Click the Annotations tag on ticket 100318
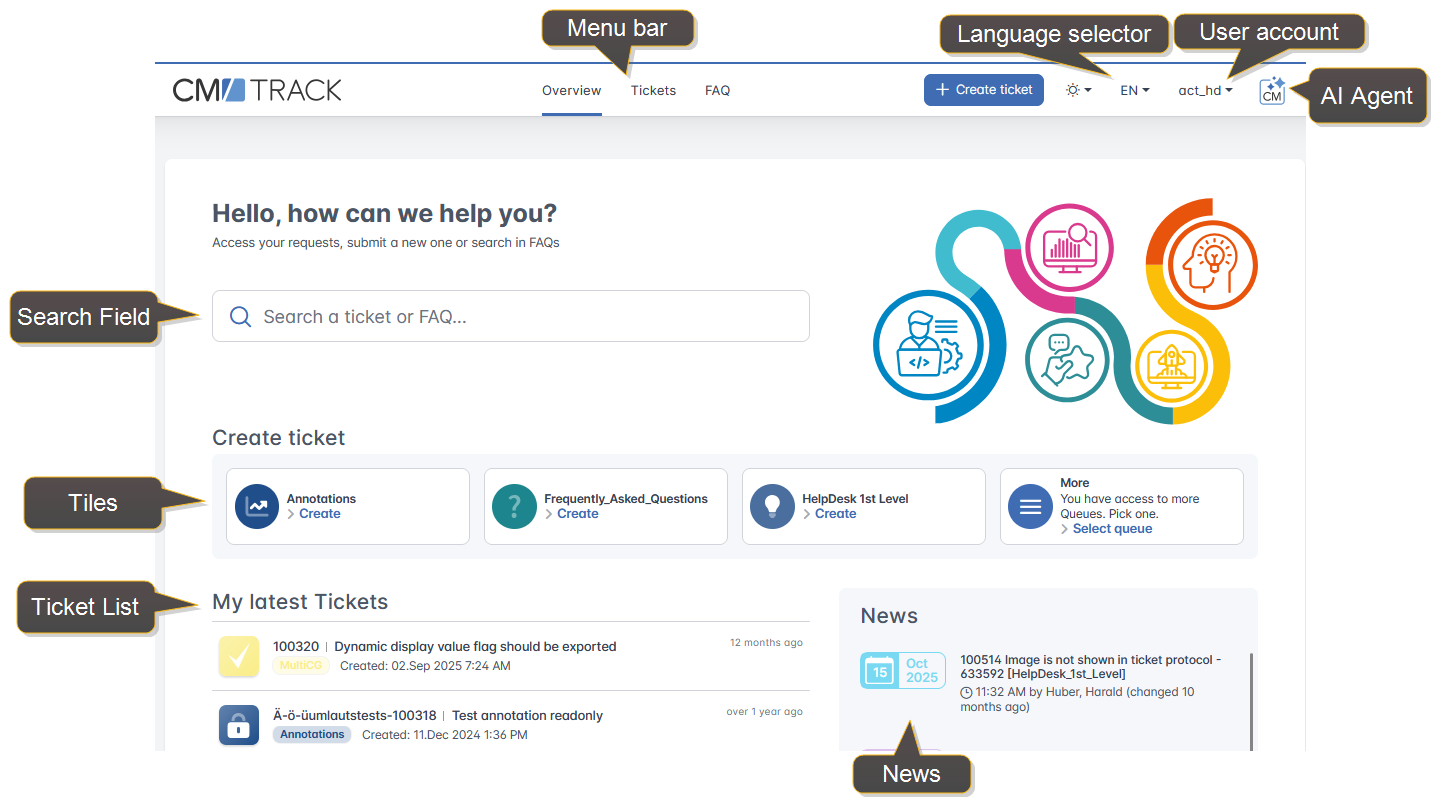This screenshot has height=807, width=1441. (312, 735)
